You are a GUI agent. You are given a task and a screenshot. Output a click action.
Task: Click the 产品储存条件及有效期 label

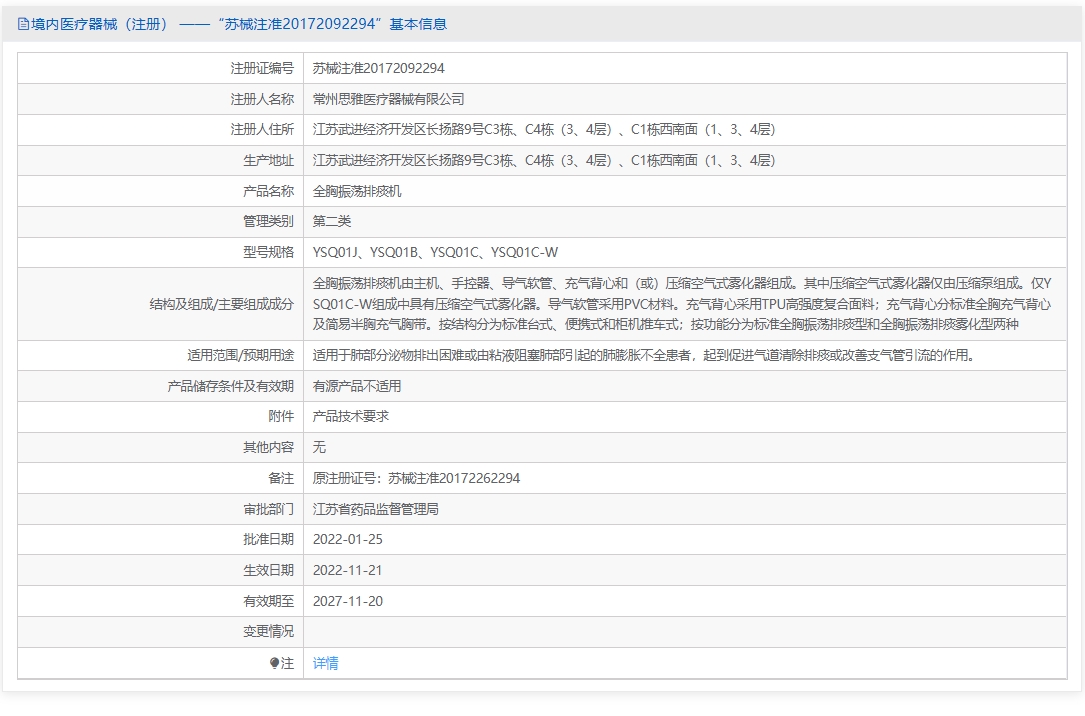point(230,386)
